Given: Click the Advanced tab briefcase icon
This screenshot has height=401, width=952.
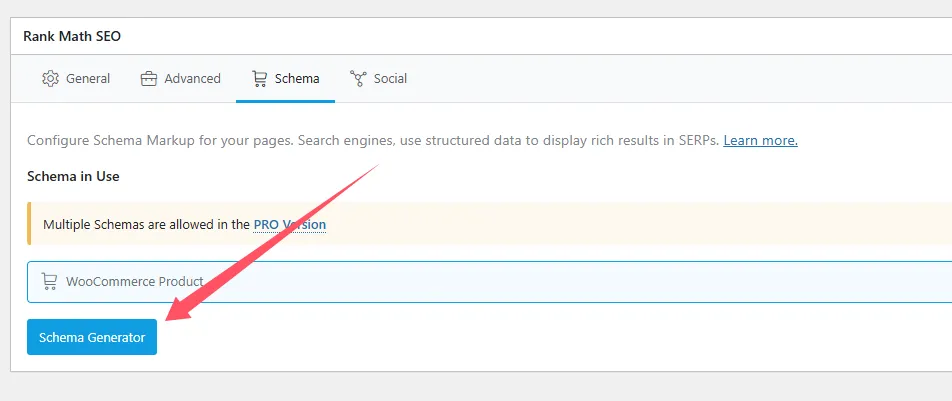Looking at the screenshot, I should coord(149,78).
